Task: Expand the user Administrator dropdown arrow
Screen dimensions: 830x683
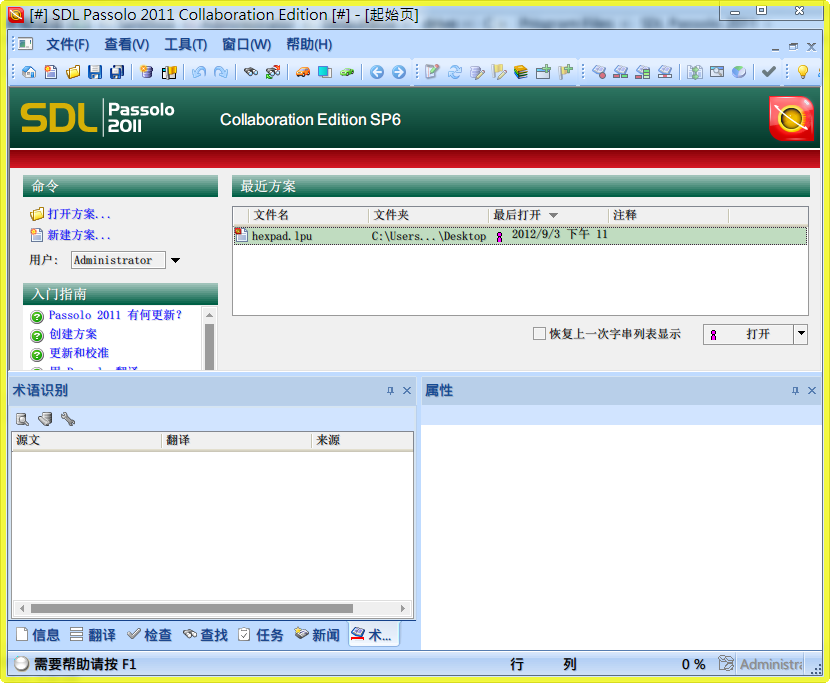Action: [x=175, y=260]
